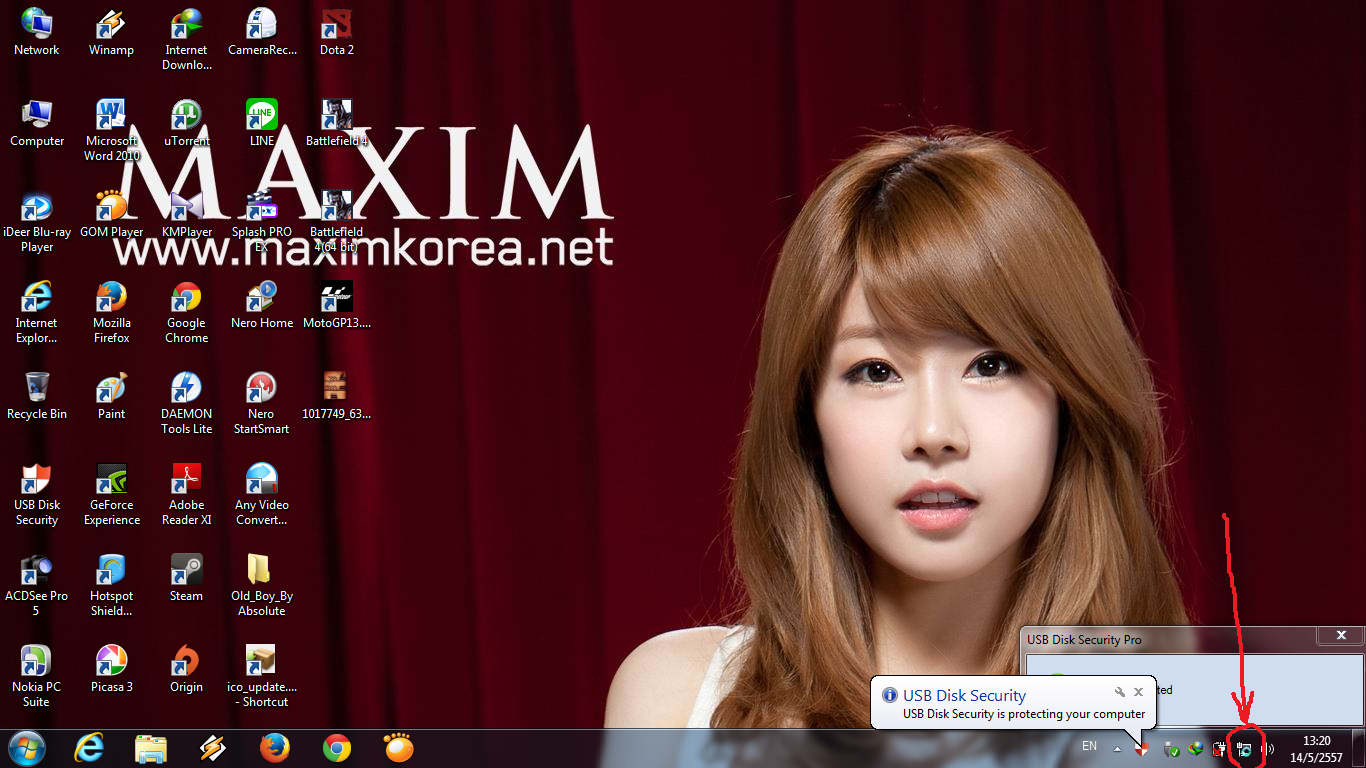This screenshot has height=768, width=1366.
Task: Launch Chrome from the taskbar
Action: [x=337, y=748]
